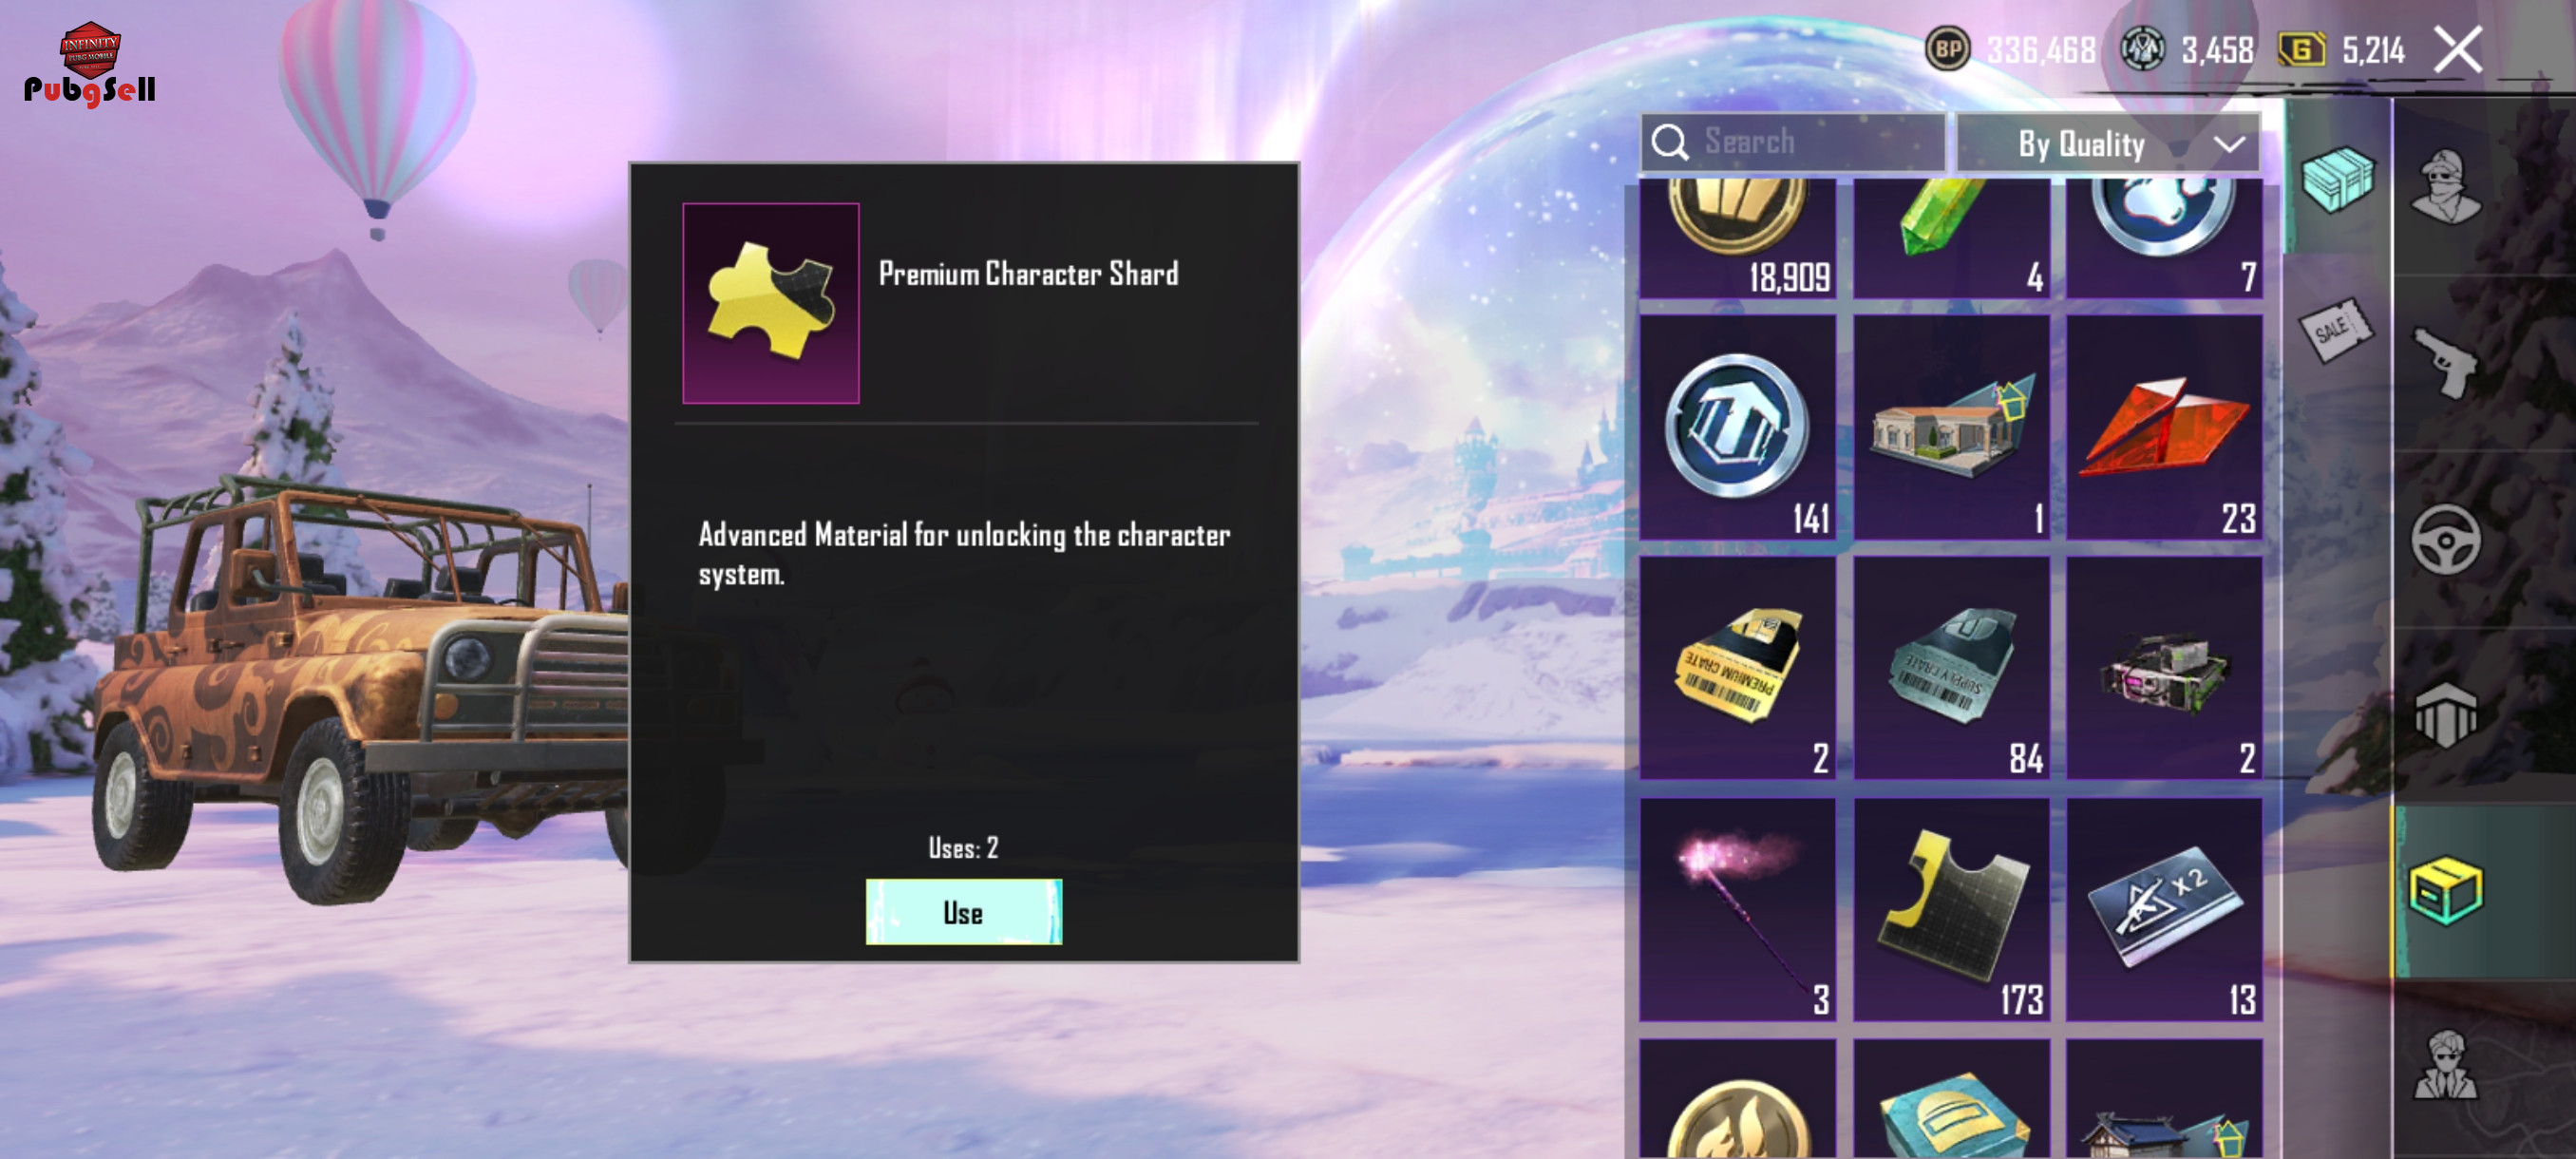Select the Premium Crate coupon item
Image resolution: width=2576 pixels, height=1159 pixels.
coord(1737,668)
